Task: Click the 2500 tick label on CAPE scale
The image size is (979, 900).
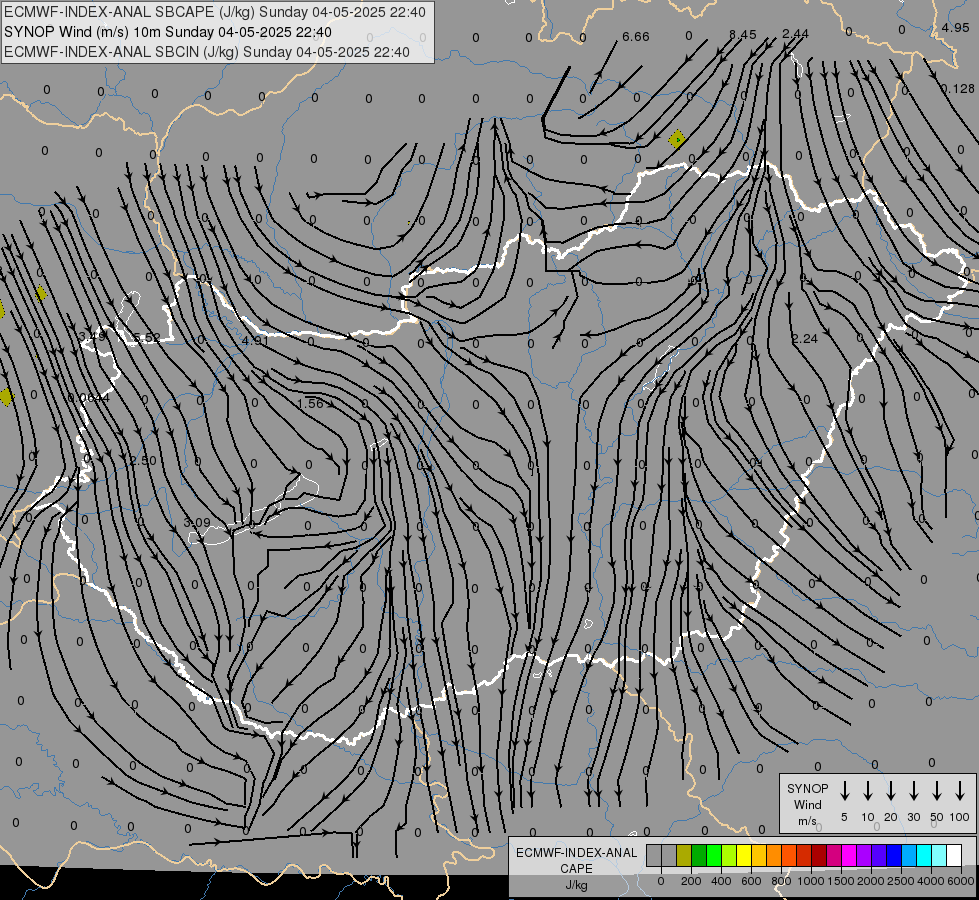Action: tap(901, 881)
